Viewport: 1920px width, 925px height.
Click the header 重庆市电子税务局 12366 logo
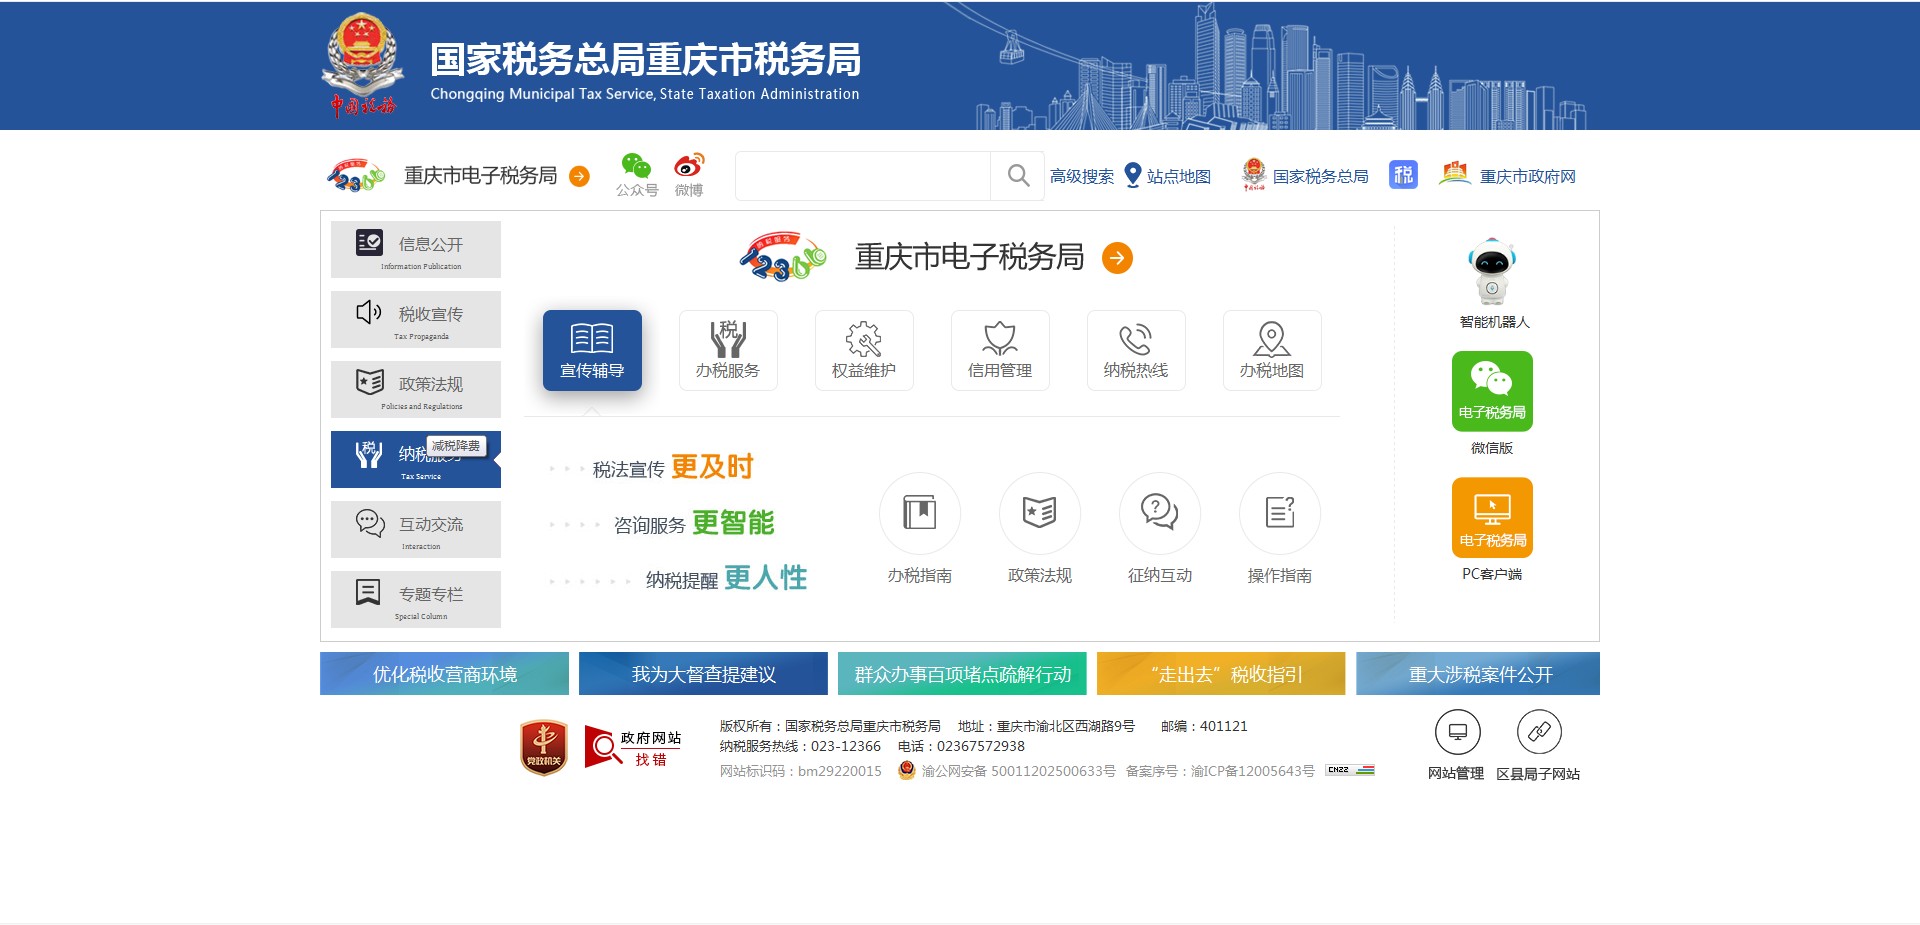[x=356, y=176]
